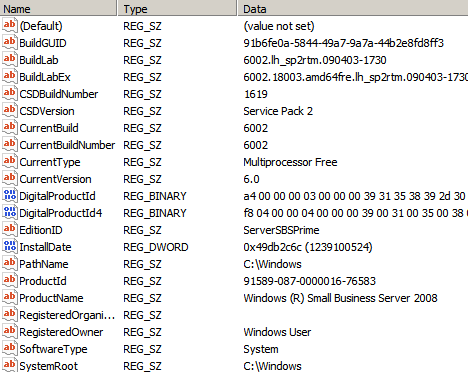Select the DigitalProductId4 binary icon
This screenshot has width=468, height=372.
click(10, 212)
